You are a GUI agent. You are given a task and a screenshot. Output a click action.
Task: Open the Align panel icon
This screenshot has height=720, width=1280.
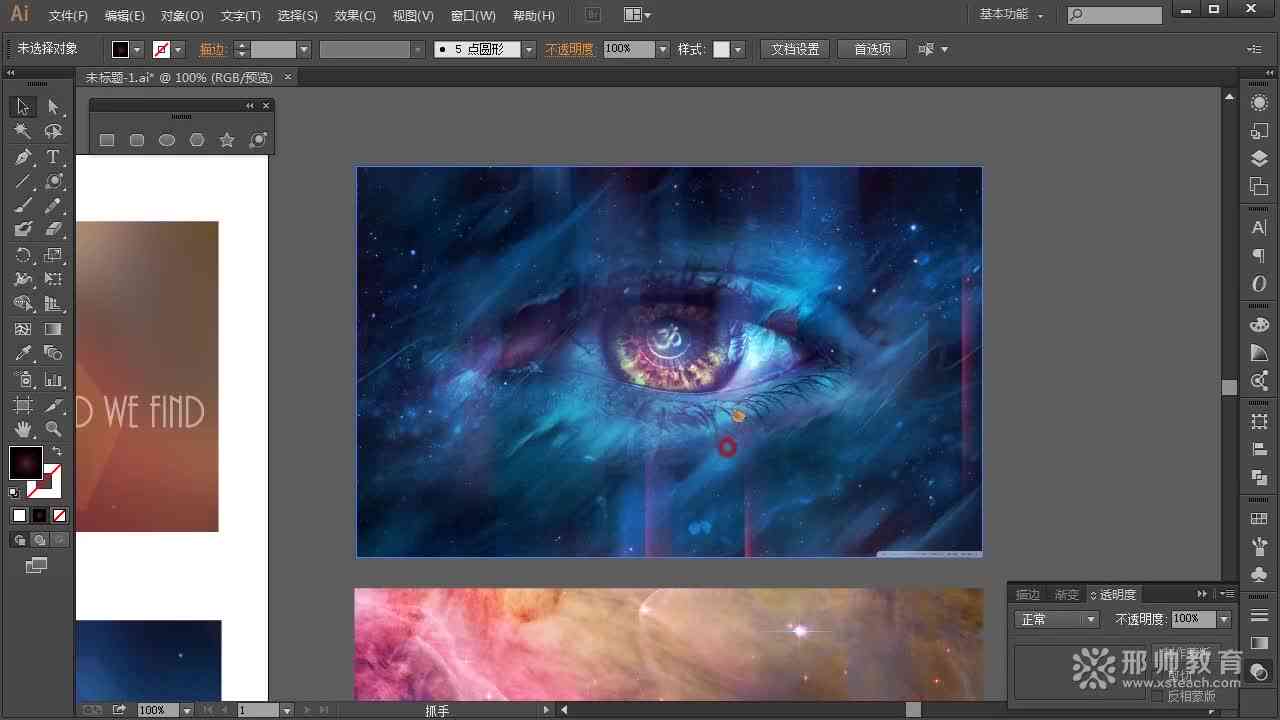coord(1259,450)
